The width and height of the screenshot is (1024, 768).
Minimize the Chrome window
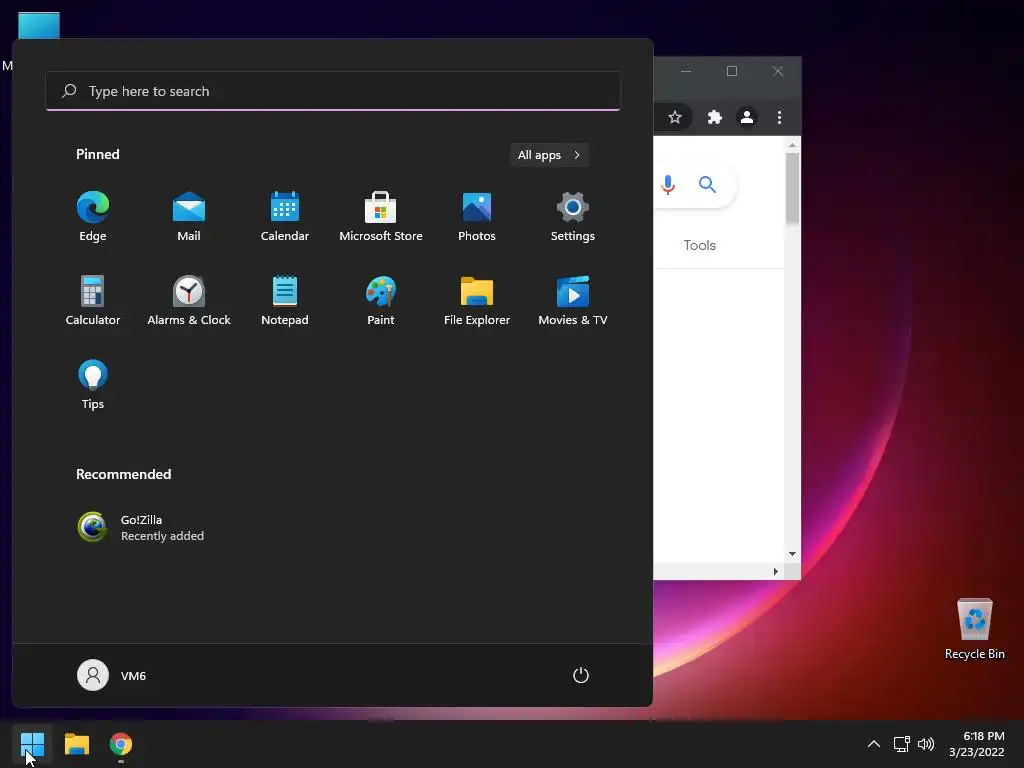(686, 71)
